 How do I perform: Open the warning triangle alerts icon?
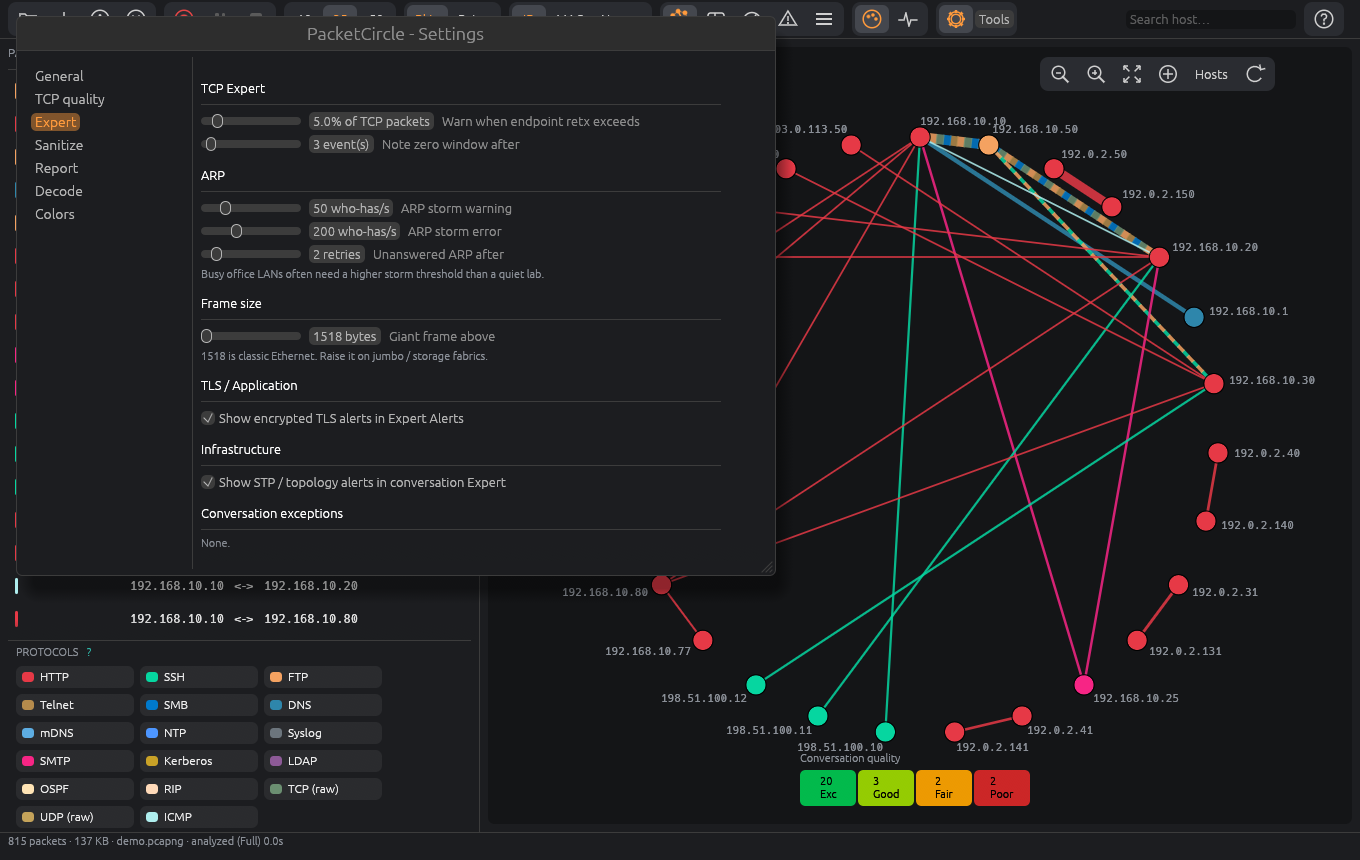[788, 19]
